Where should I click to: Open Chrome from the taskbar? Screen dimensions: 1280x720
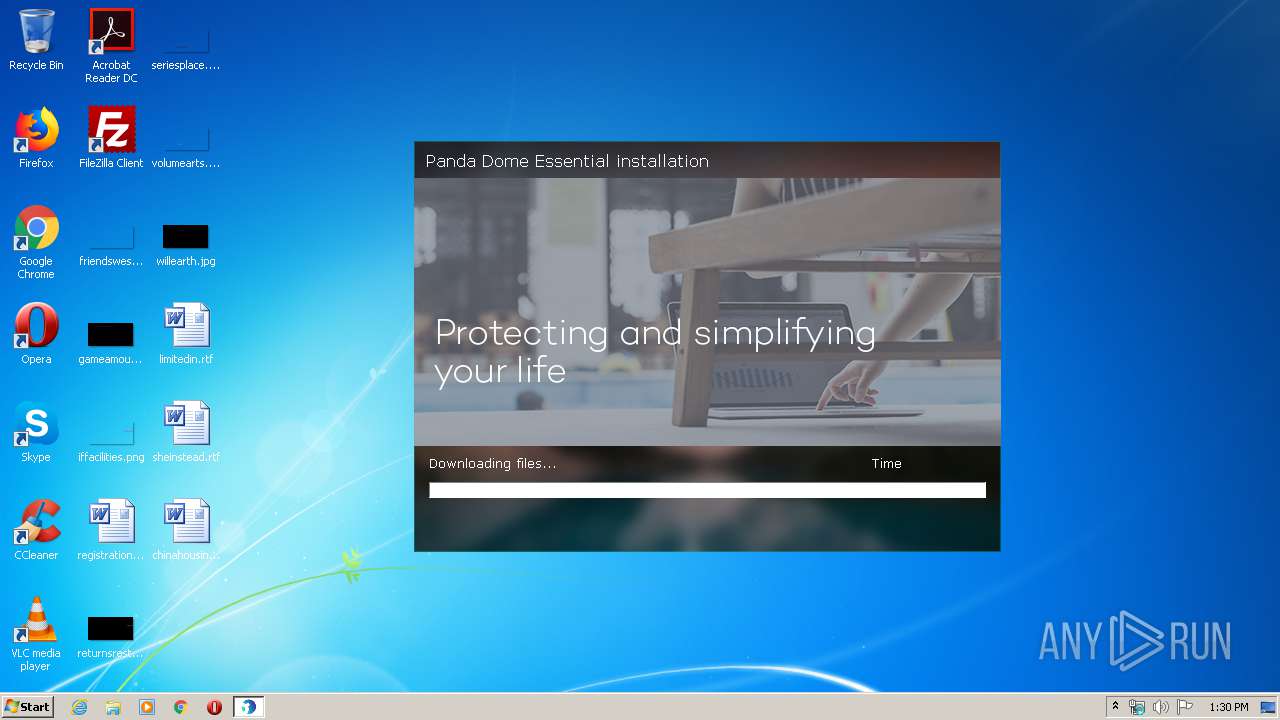pos(181,707)
